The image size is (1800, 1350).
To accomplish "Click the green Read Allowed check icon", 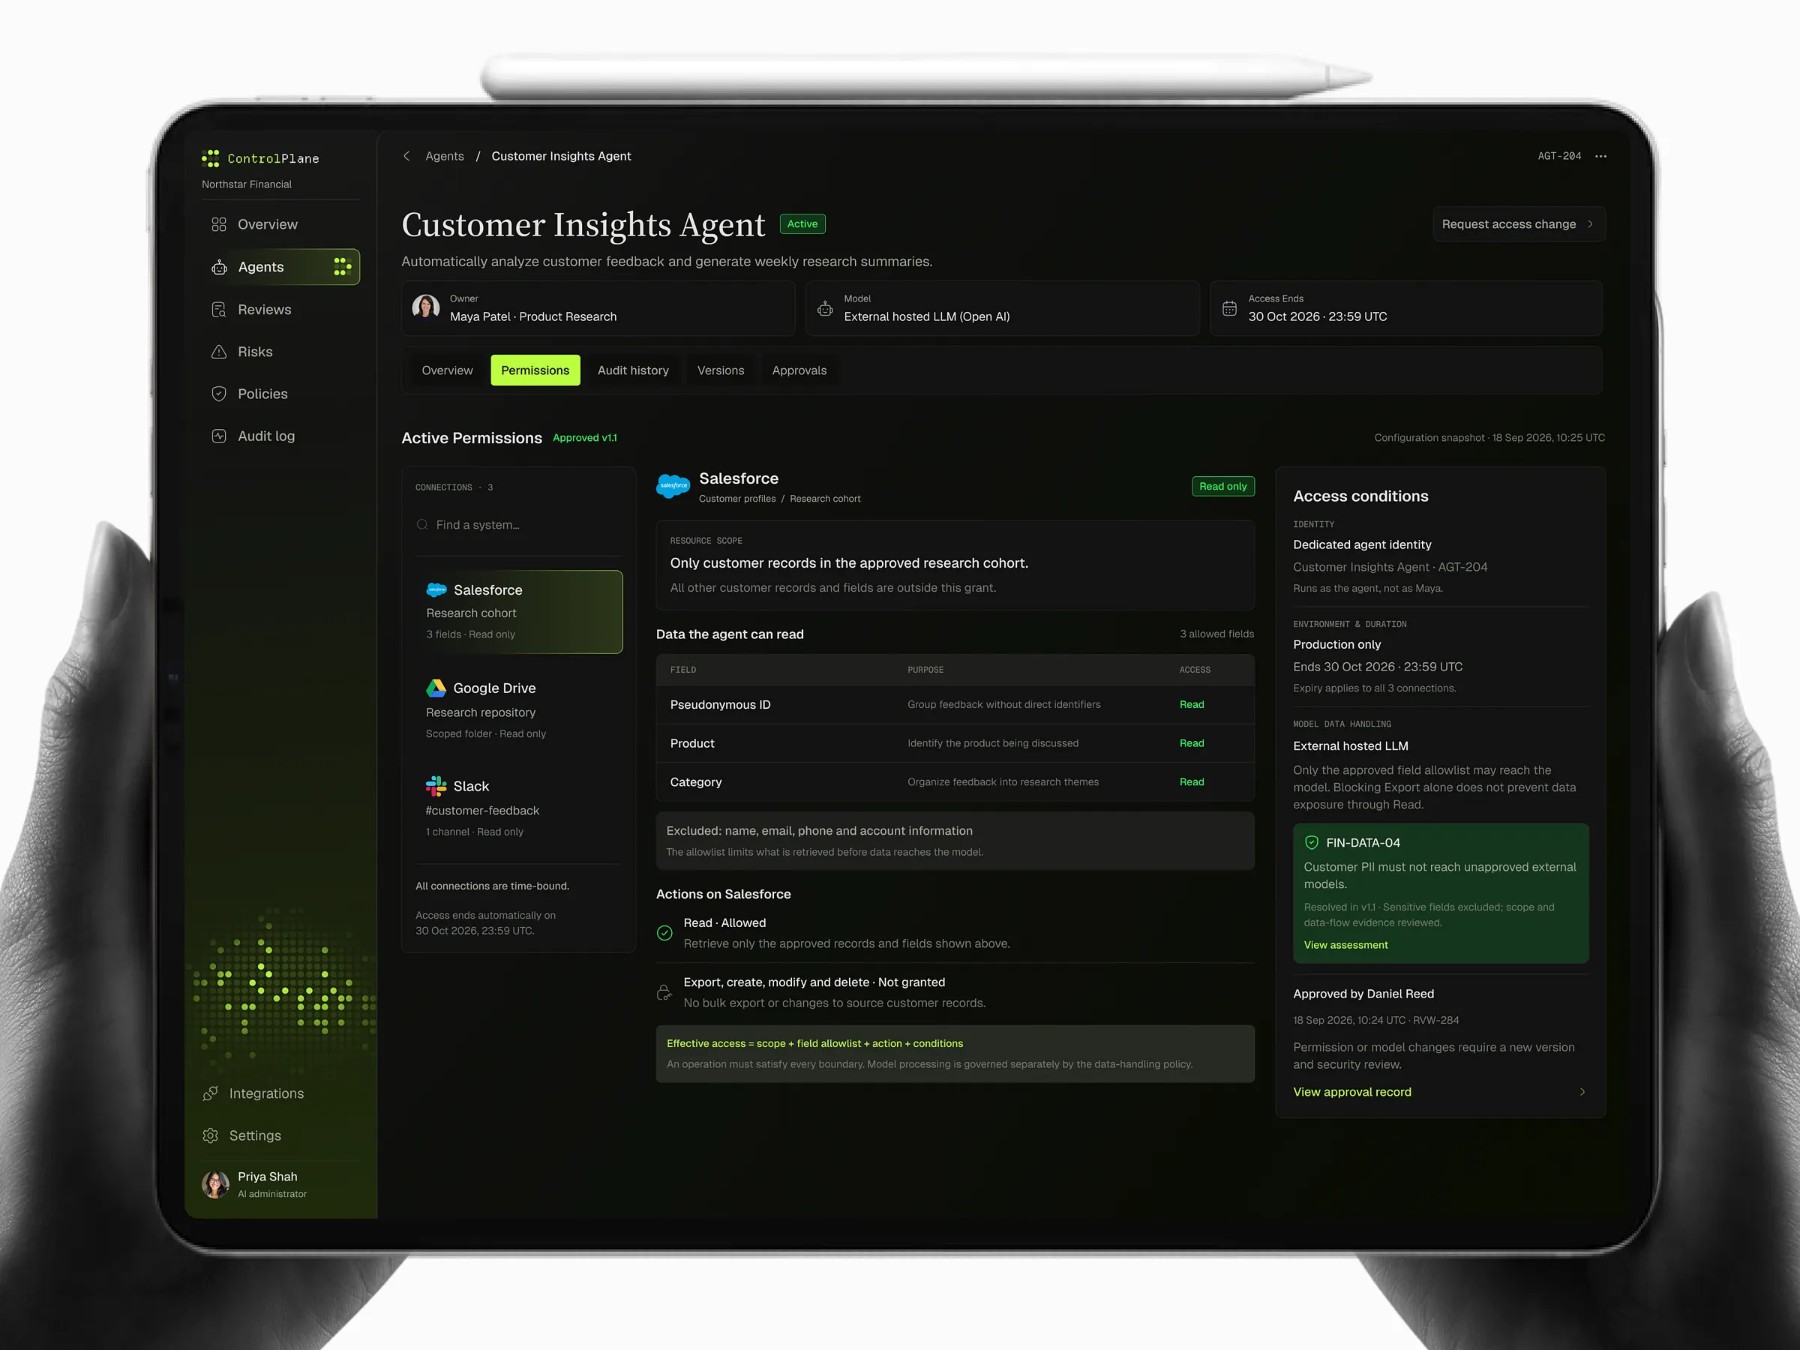I will point(664,933).
